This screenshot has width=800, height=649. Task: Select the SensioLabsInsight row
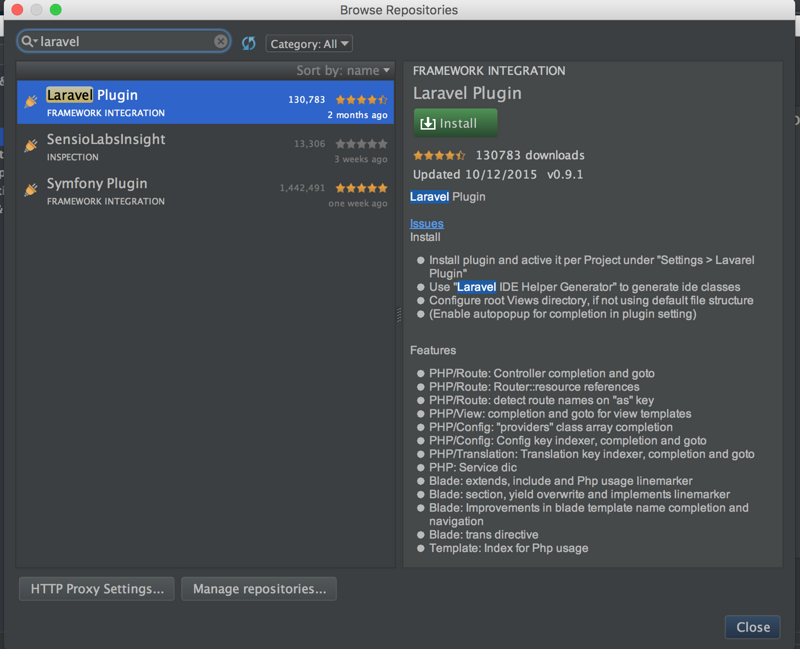tap(206, 146)
